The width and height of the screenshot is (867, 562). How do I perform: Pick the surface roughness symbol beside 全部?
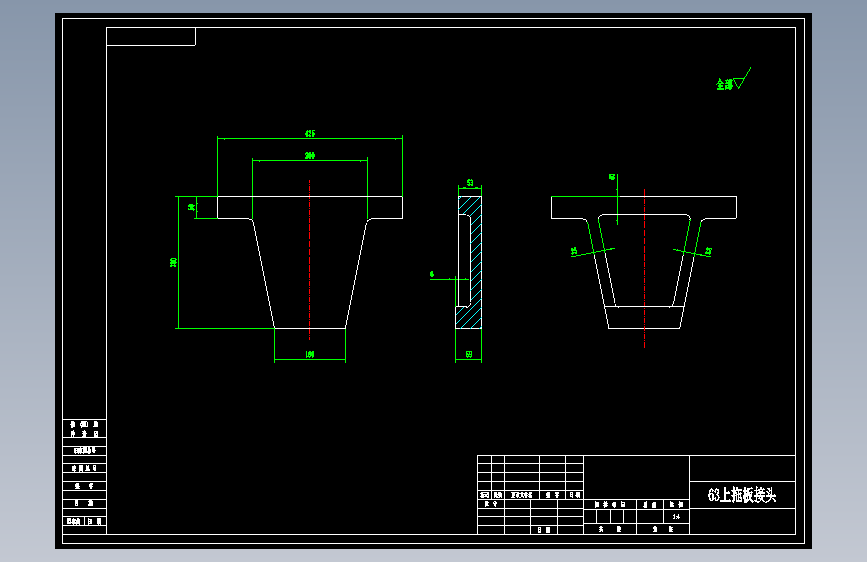click(743, 79)
